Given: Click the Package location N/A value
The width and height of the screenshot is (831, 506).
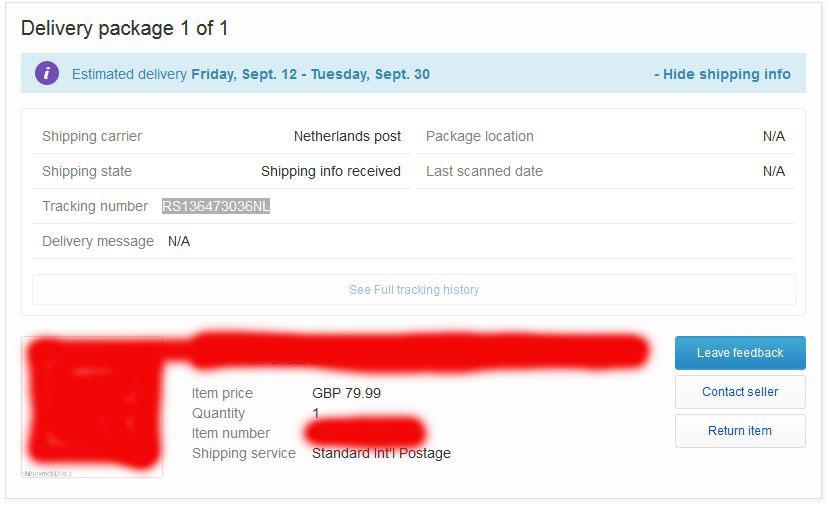Looking at the screenshot, I should (x=773, y=136).
